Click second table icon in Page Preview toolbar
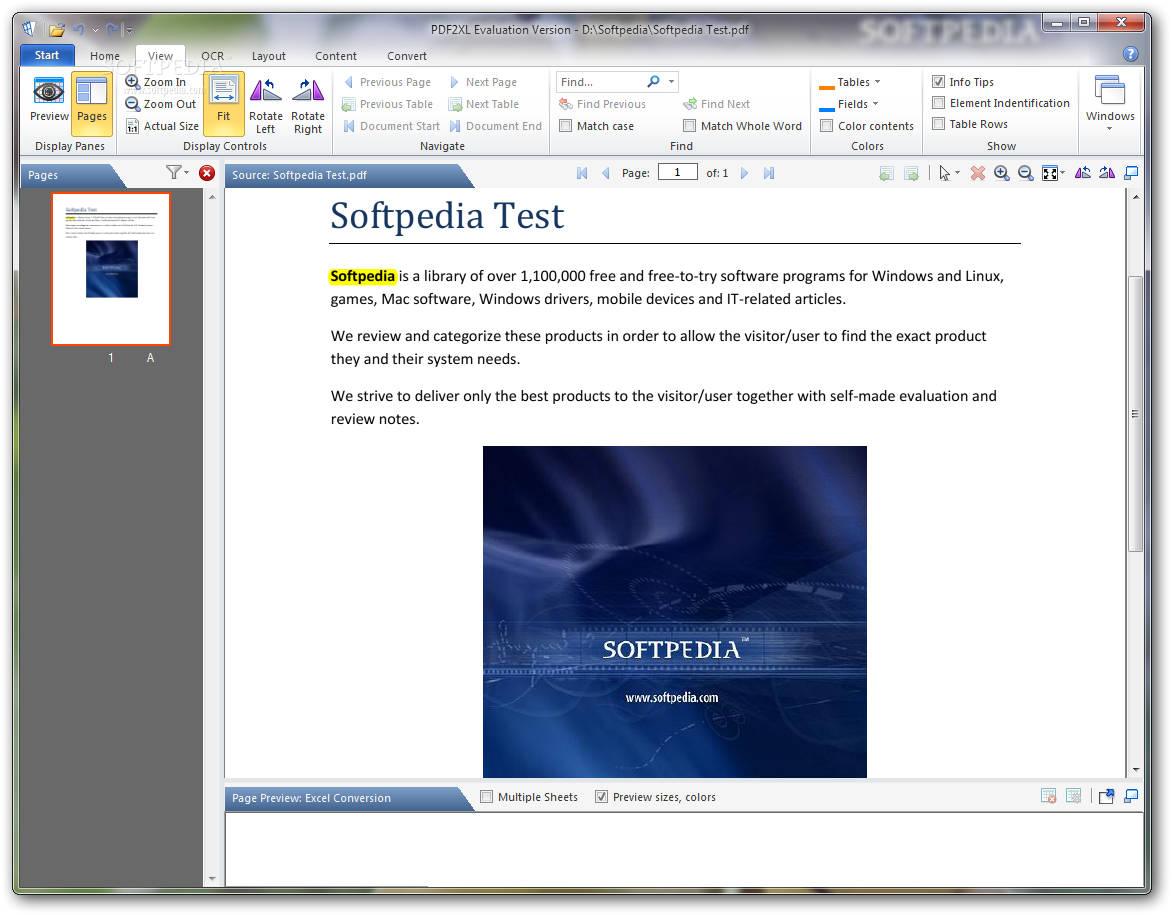 [1073, 796]
